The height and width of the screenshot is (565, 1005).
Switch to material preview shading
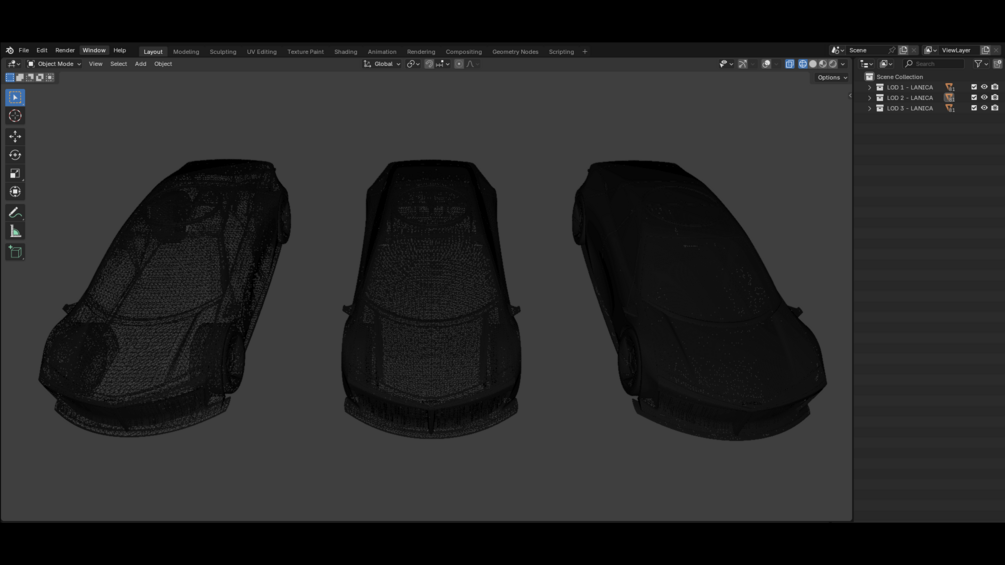coord(823,64)
